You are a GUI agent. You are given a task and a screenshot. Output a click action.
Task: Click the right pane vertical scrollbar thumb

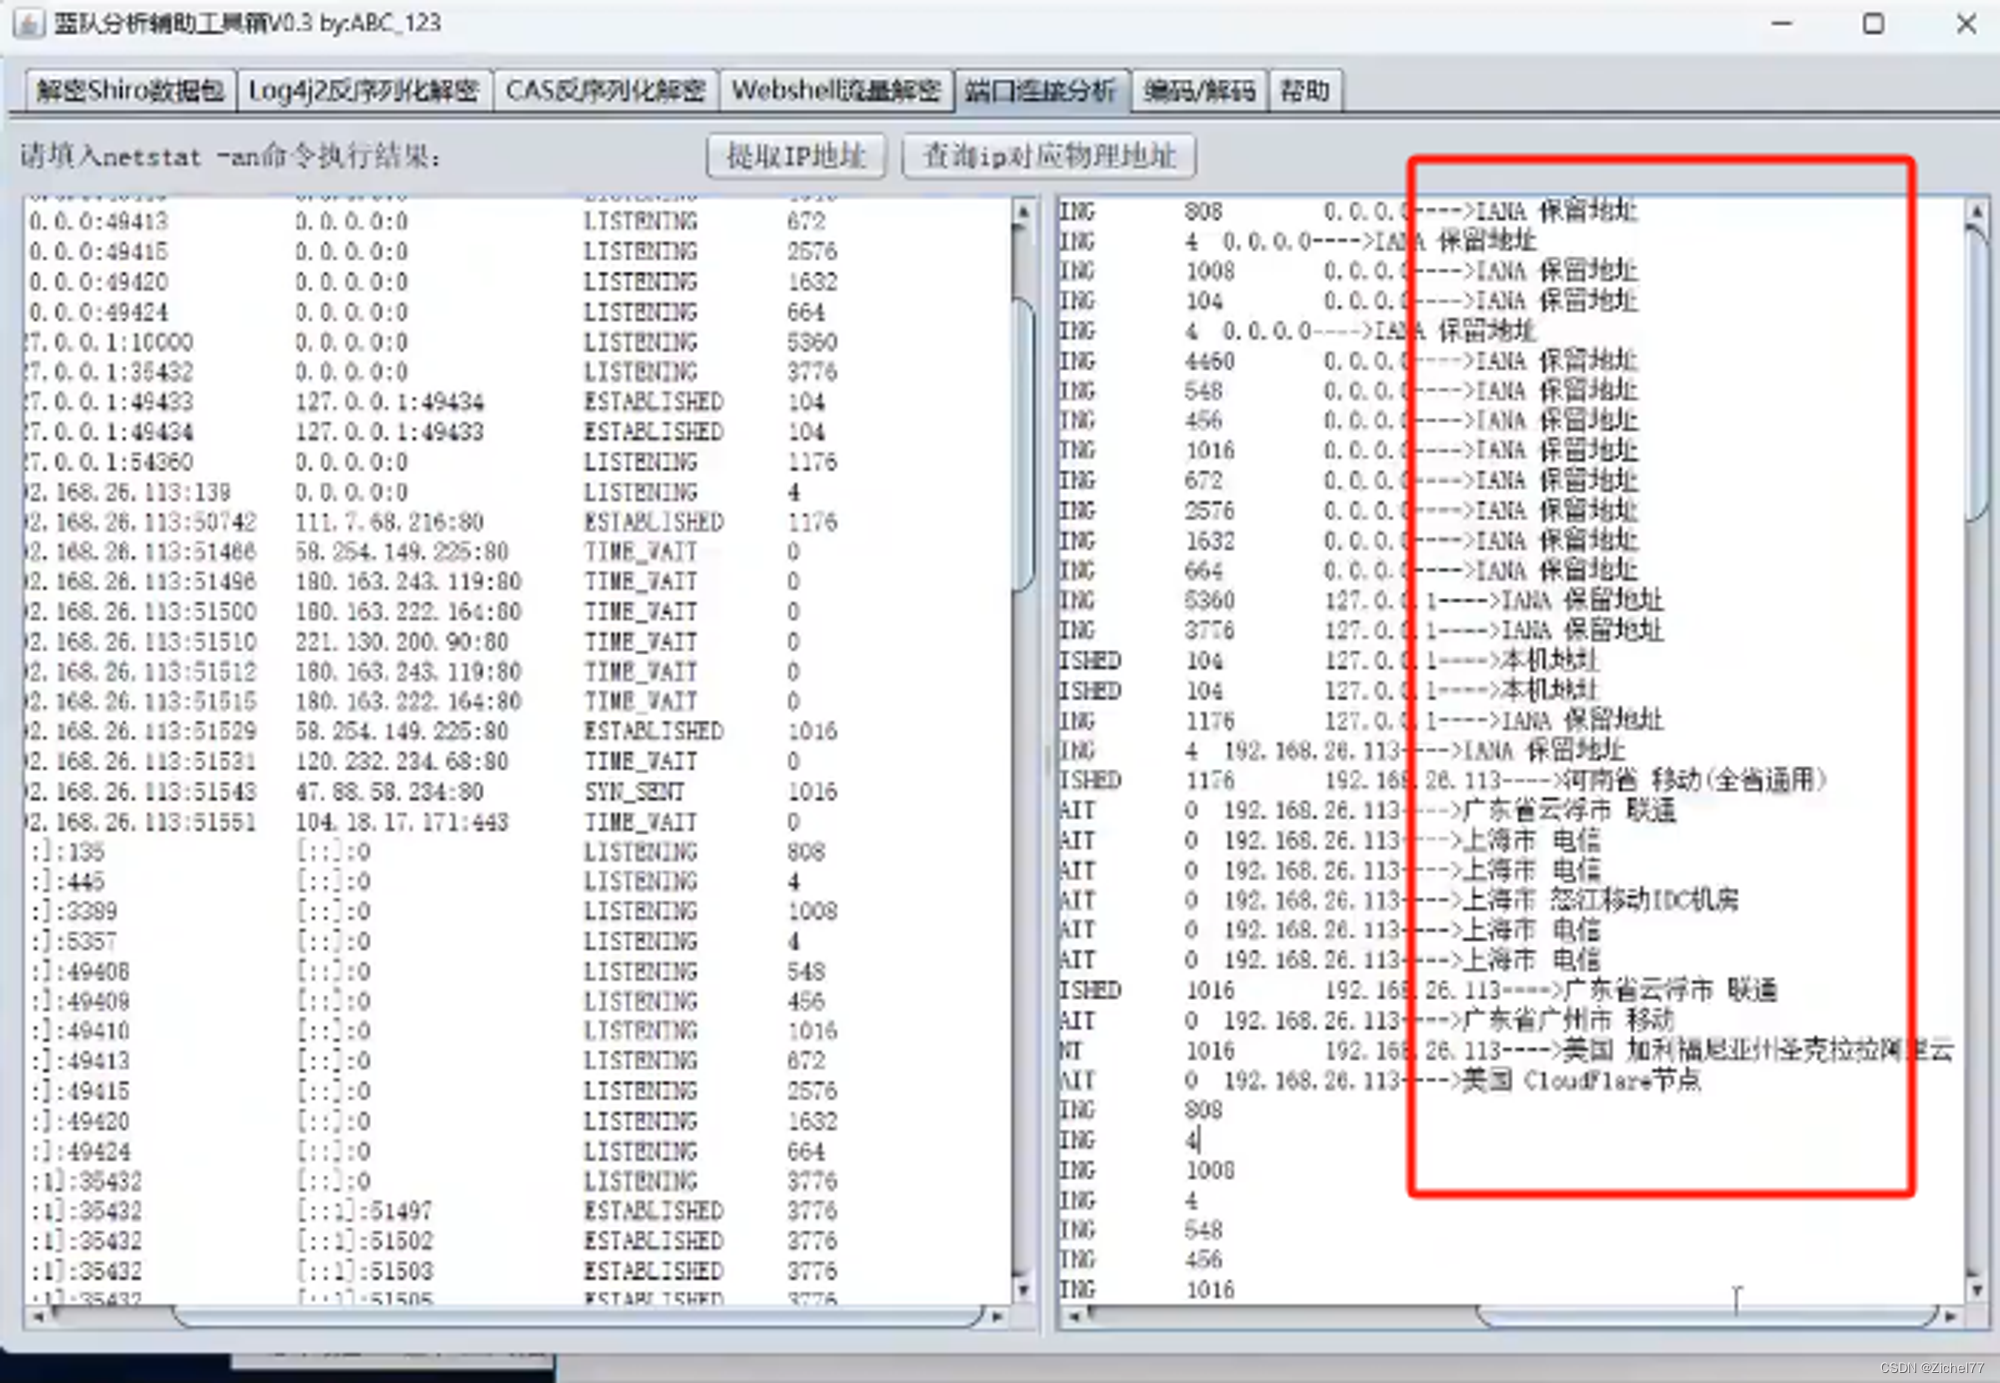click(x=1976, y=375)
